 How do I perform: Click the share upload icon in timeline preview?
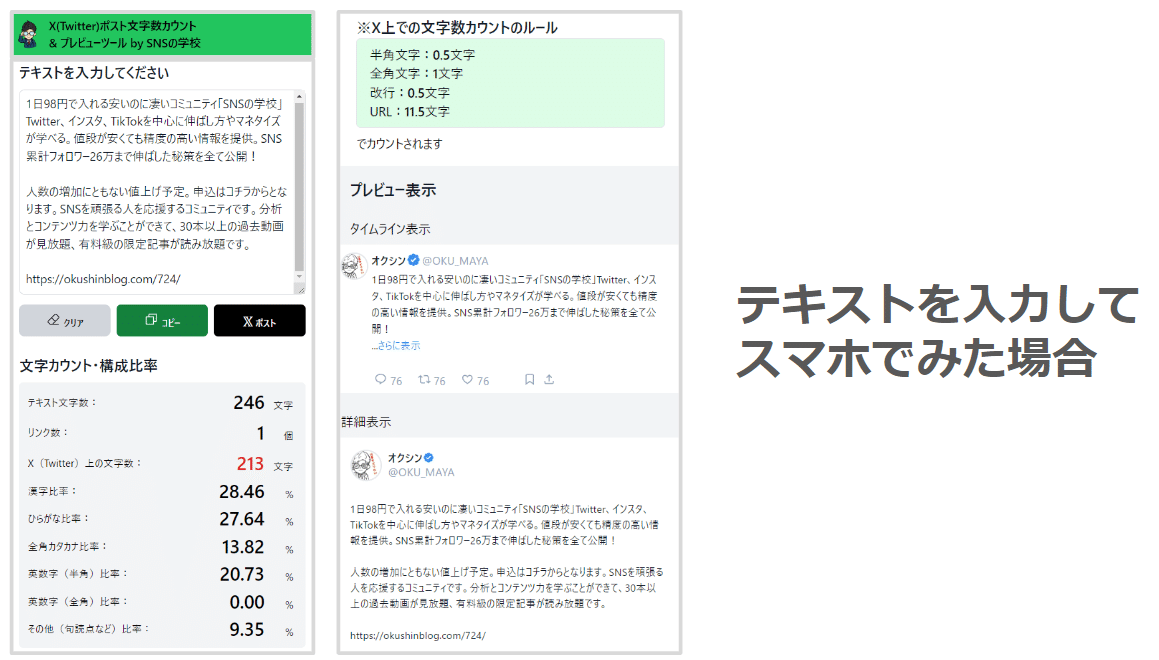pos(549,379)
